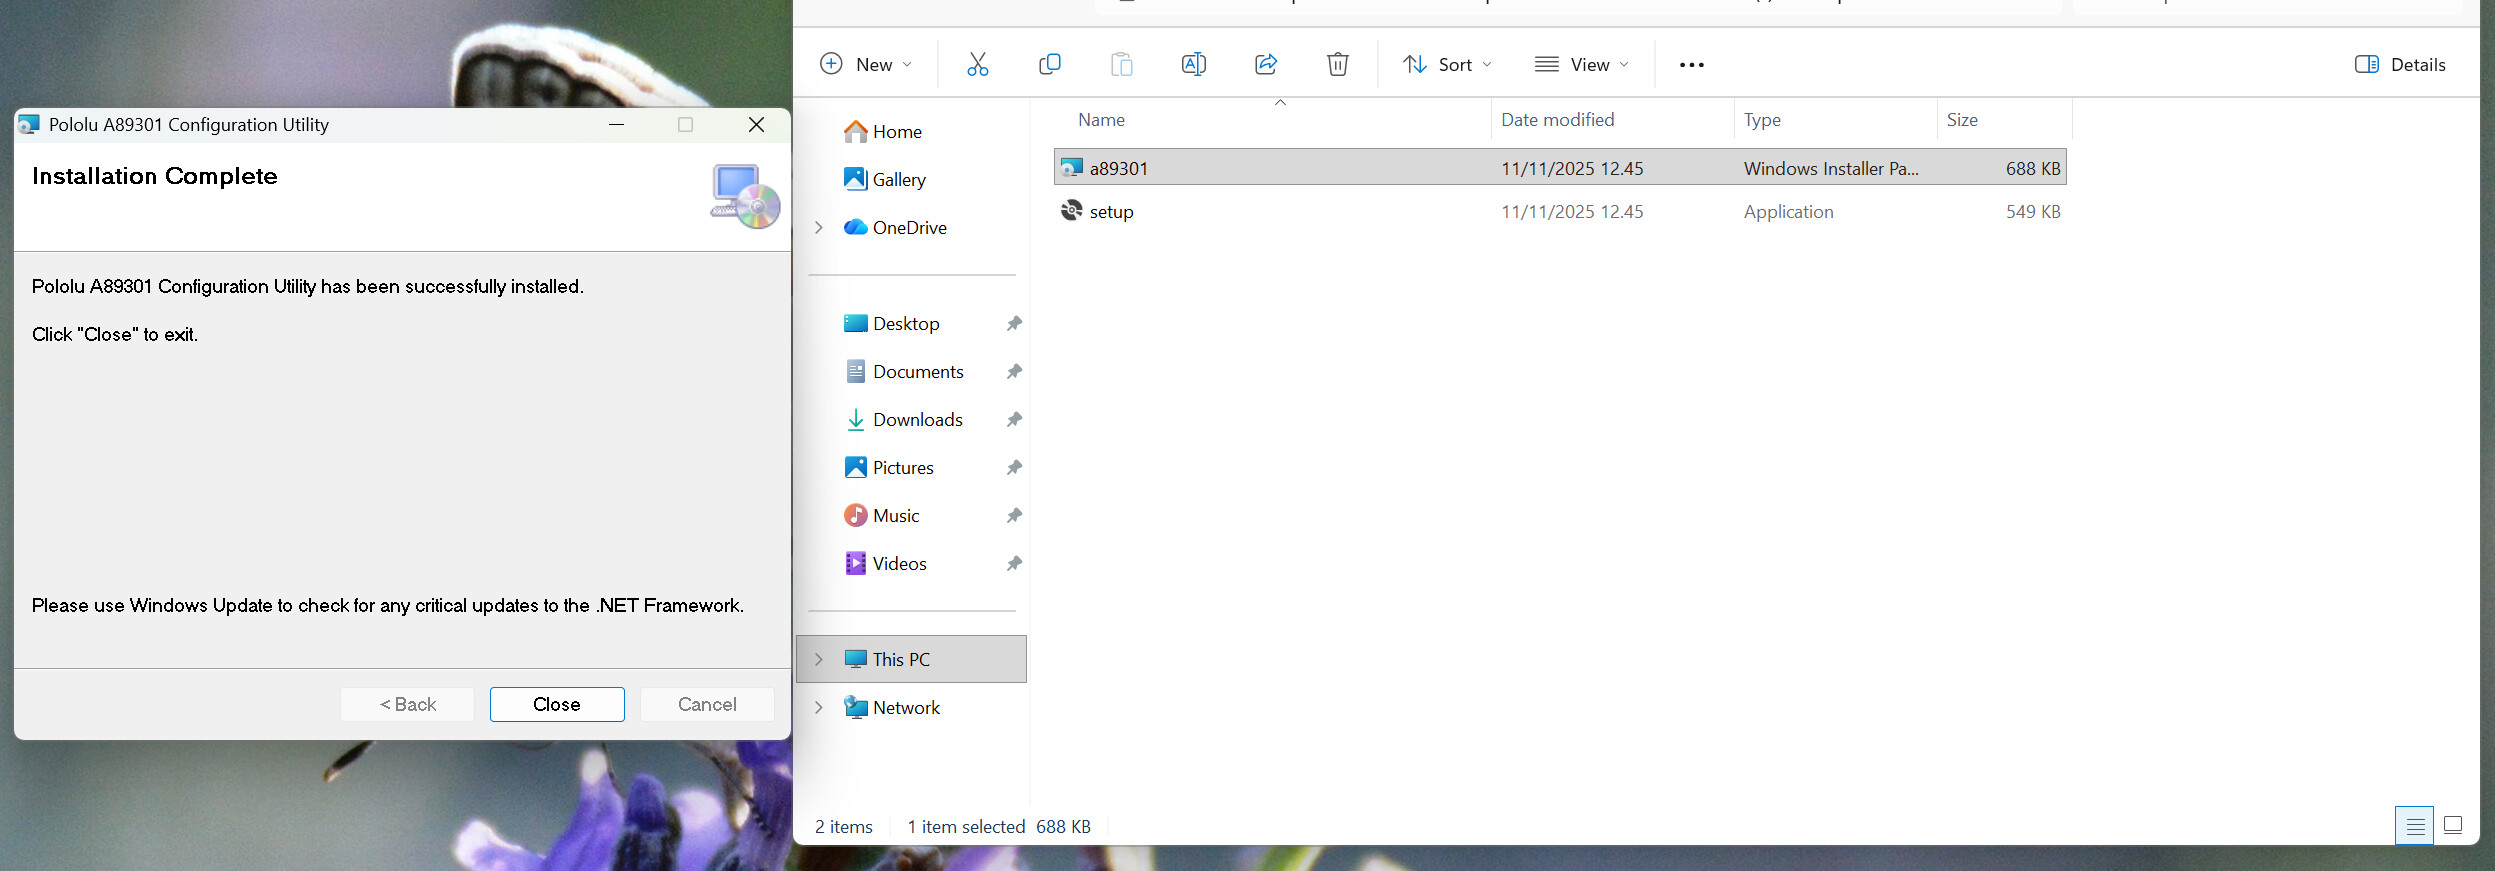Expand the Network tree node
The width and height of the screenshot is (2495, 871).
pyautogui.click(x=819, y=708)
